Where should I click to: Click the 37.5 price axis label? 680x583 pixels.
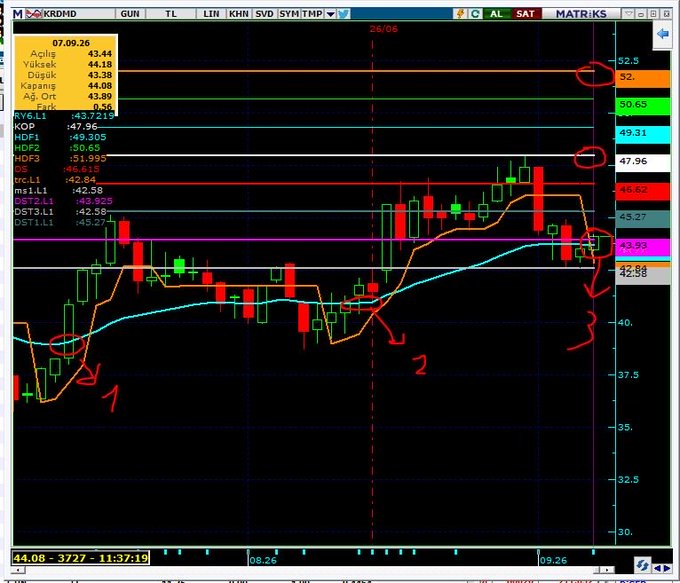point(628,375)
